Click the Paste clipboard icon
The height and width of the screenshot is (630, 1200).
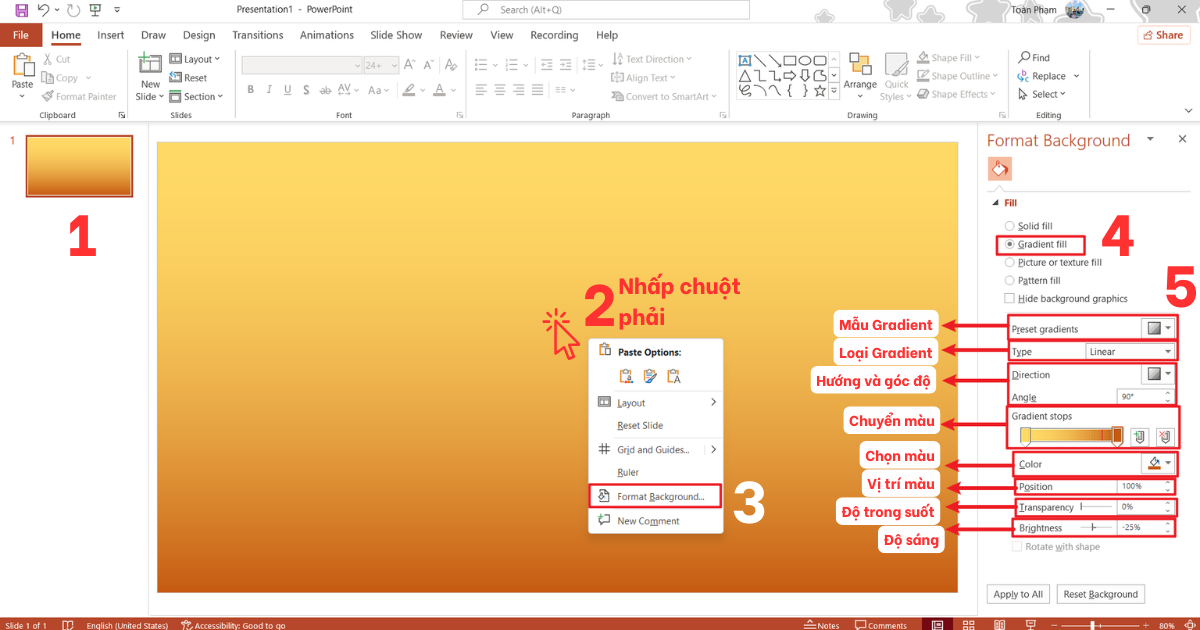tap(22, 65)
